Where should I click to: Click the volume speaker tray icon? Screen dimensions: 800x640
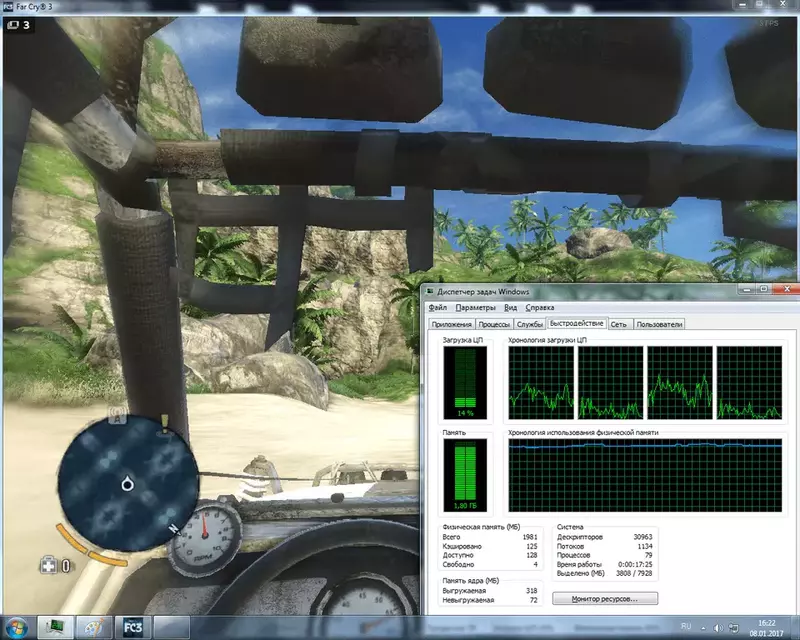[x=718, y=628]
